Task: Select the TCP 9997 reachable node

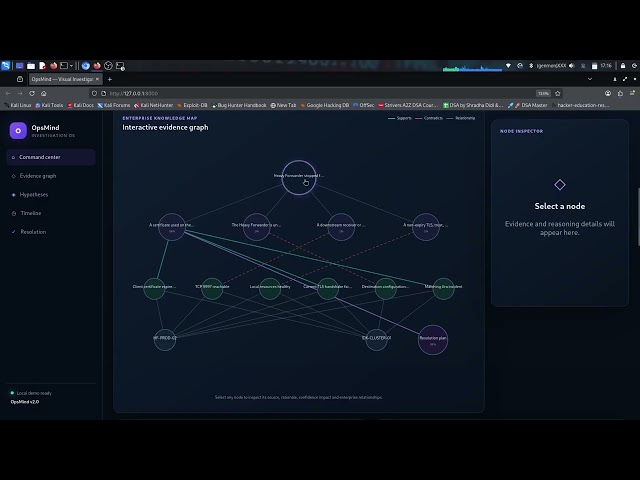Action: 212,289
